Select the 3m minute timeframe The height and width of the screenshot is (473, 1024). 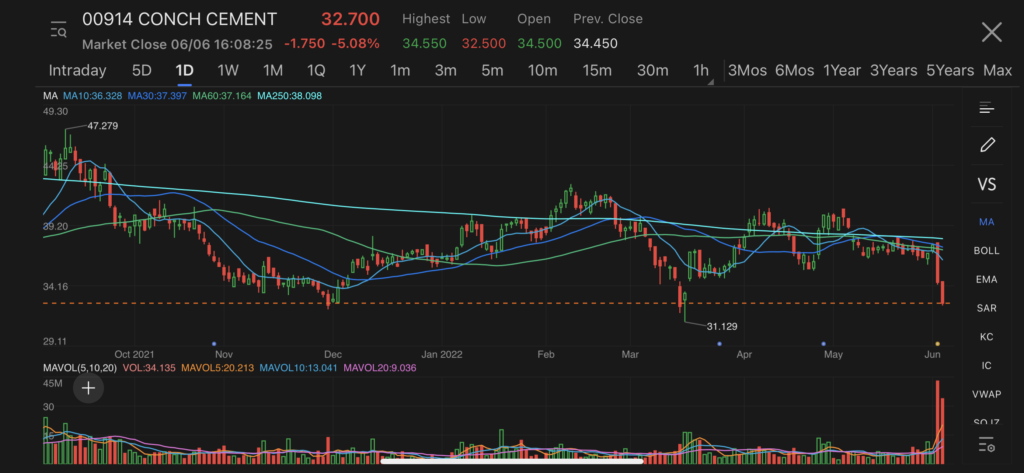(445, 71)
